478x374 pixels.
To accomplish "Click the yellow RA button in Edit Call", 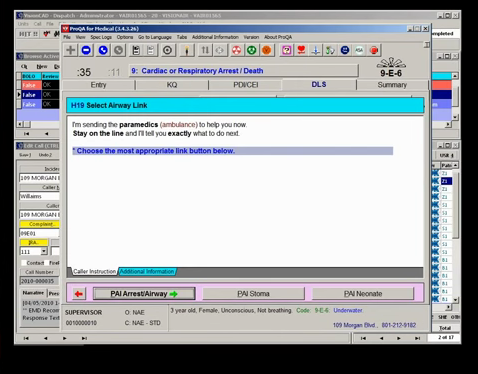I will pyautogui.click(x=34, y=242).
